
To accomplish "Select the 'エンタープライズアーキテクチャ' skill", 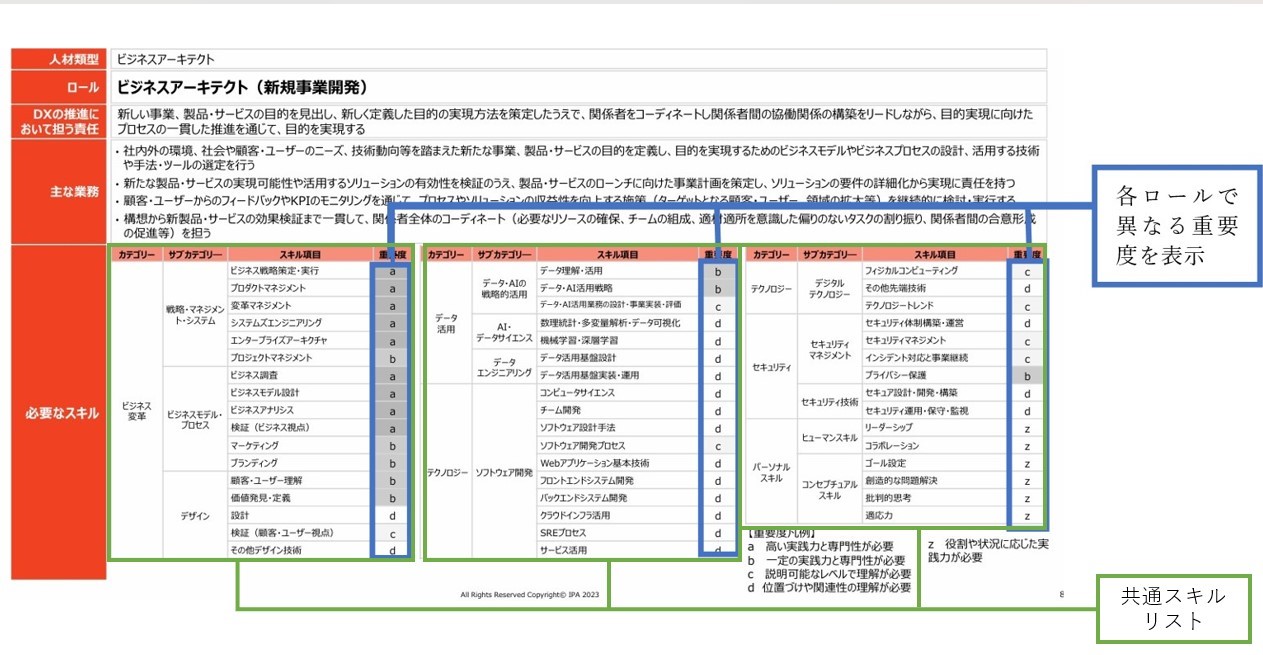I will [x=280, y=341].
